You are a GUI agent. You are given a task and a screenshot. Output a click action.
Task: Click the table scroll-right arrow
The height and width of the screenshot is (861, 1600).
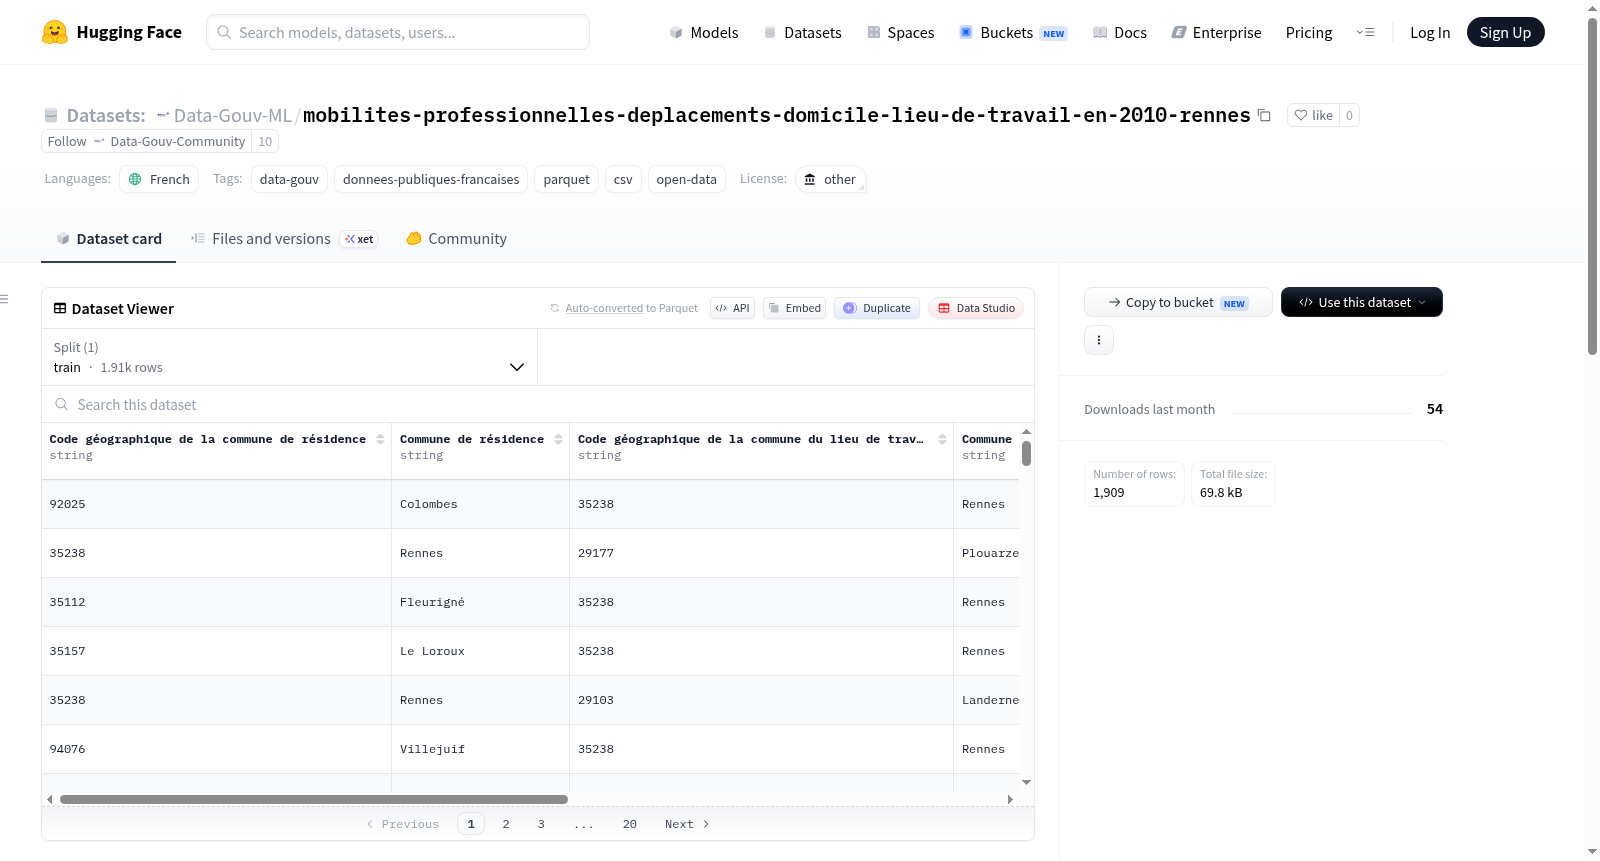pos(1010,799)
